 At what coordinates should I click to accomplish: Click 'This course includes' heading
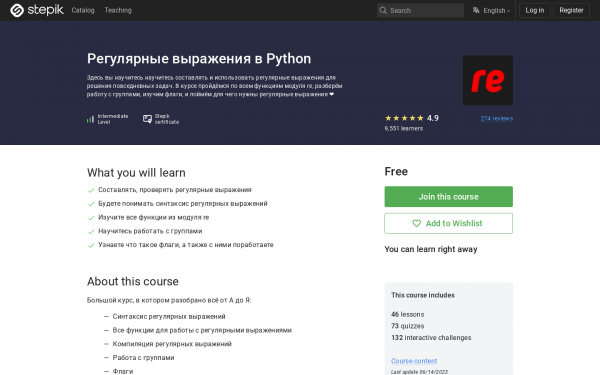coord(423,295)
